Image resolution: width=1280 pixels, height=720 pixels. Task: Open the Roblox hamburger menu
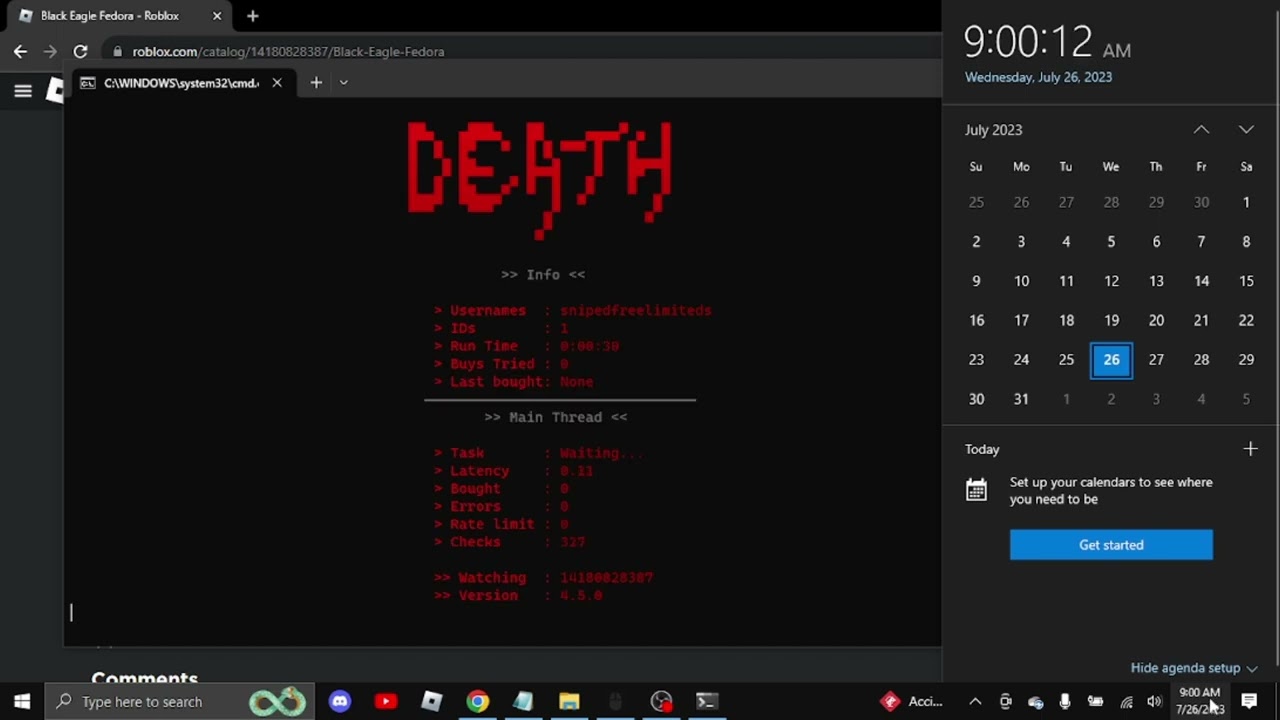click(x=23, y=91)
